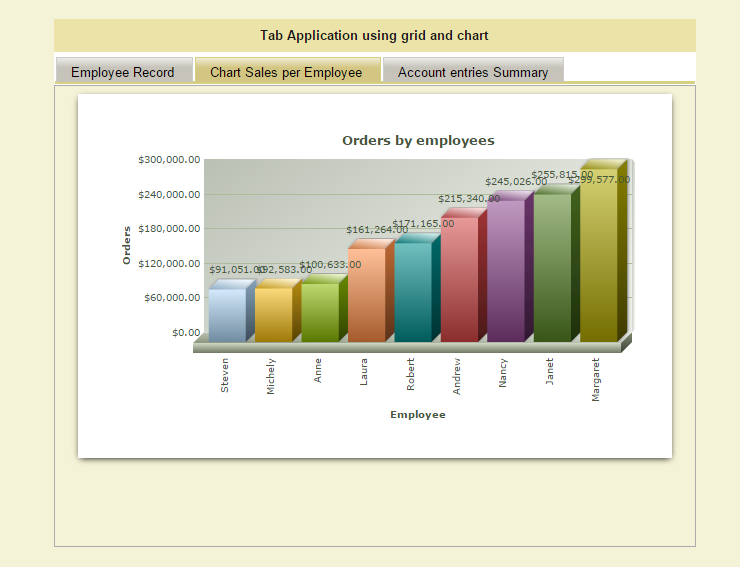This screenshot has height=567, width=740.
Task: Click the $300,000.00 y-axis tick label
Action: 169,160
